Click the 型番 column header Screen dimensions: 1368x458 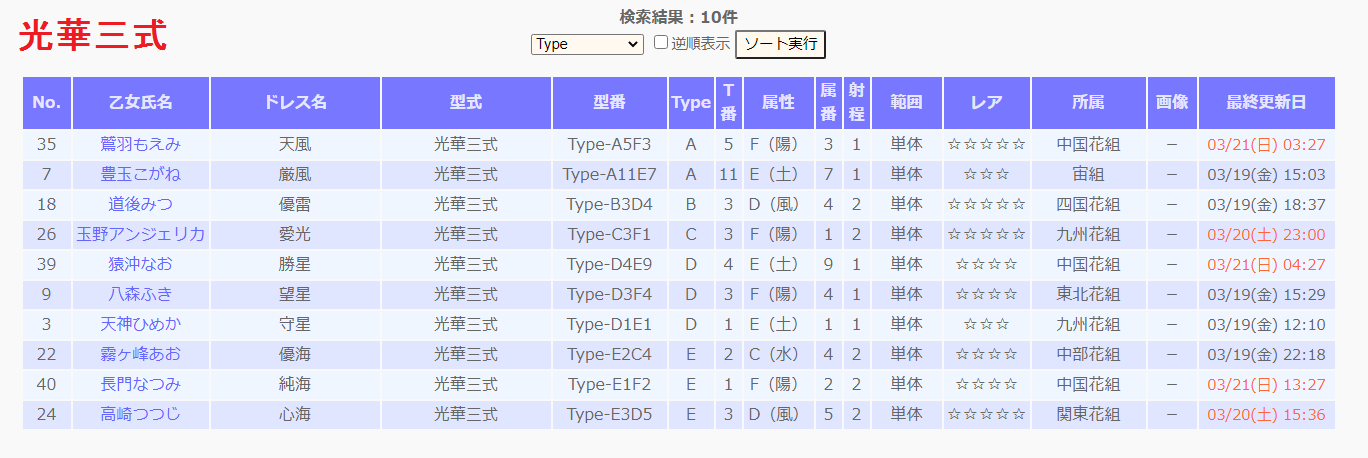click(x=609, y=102)
